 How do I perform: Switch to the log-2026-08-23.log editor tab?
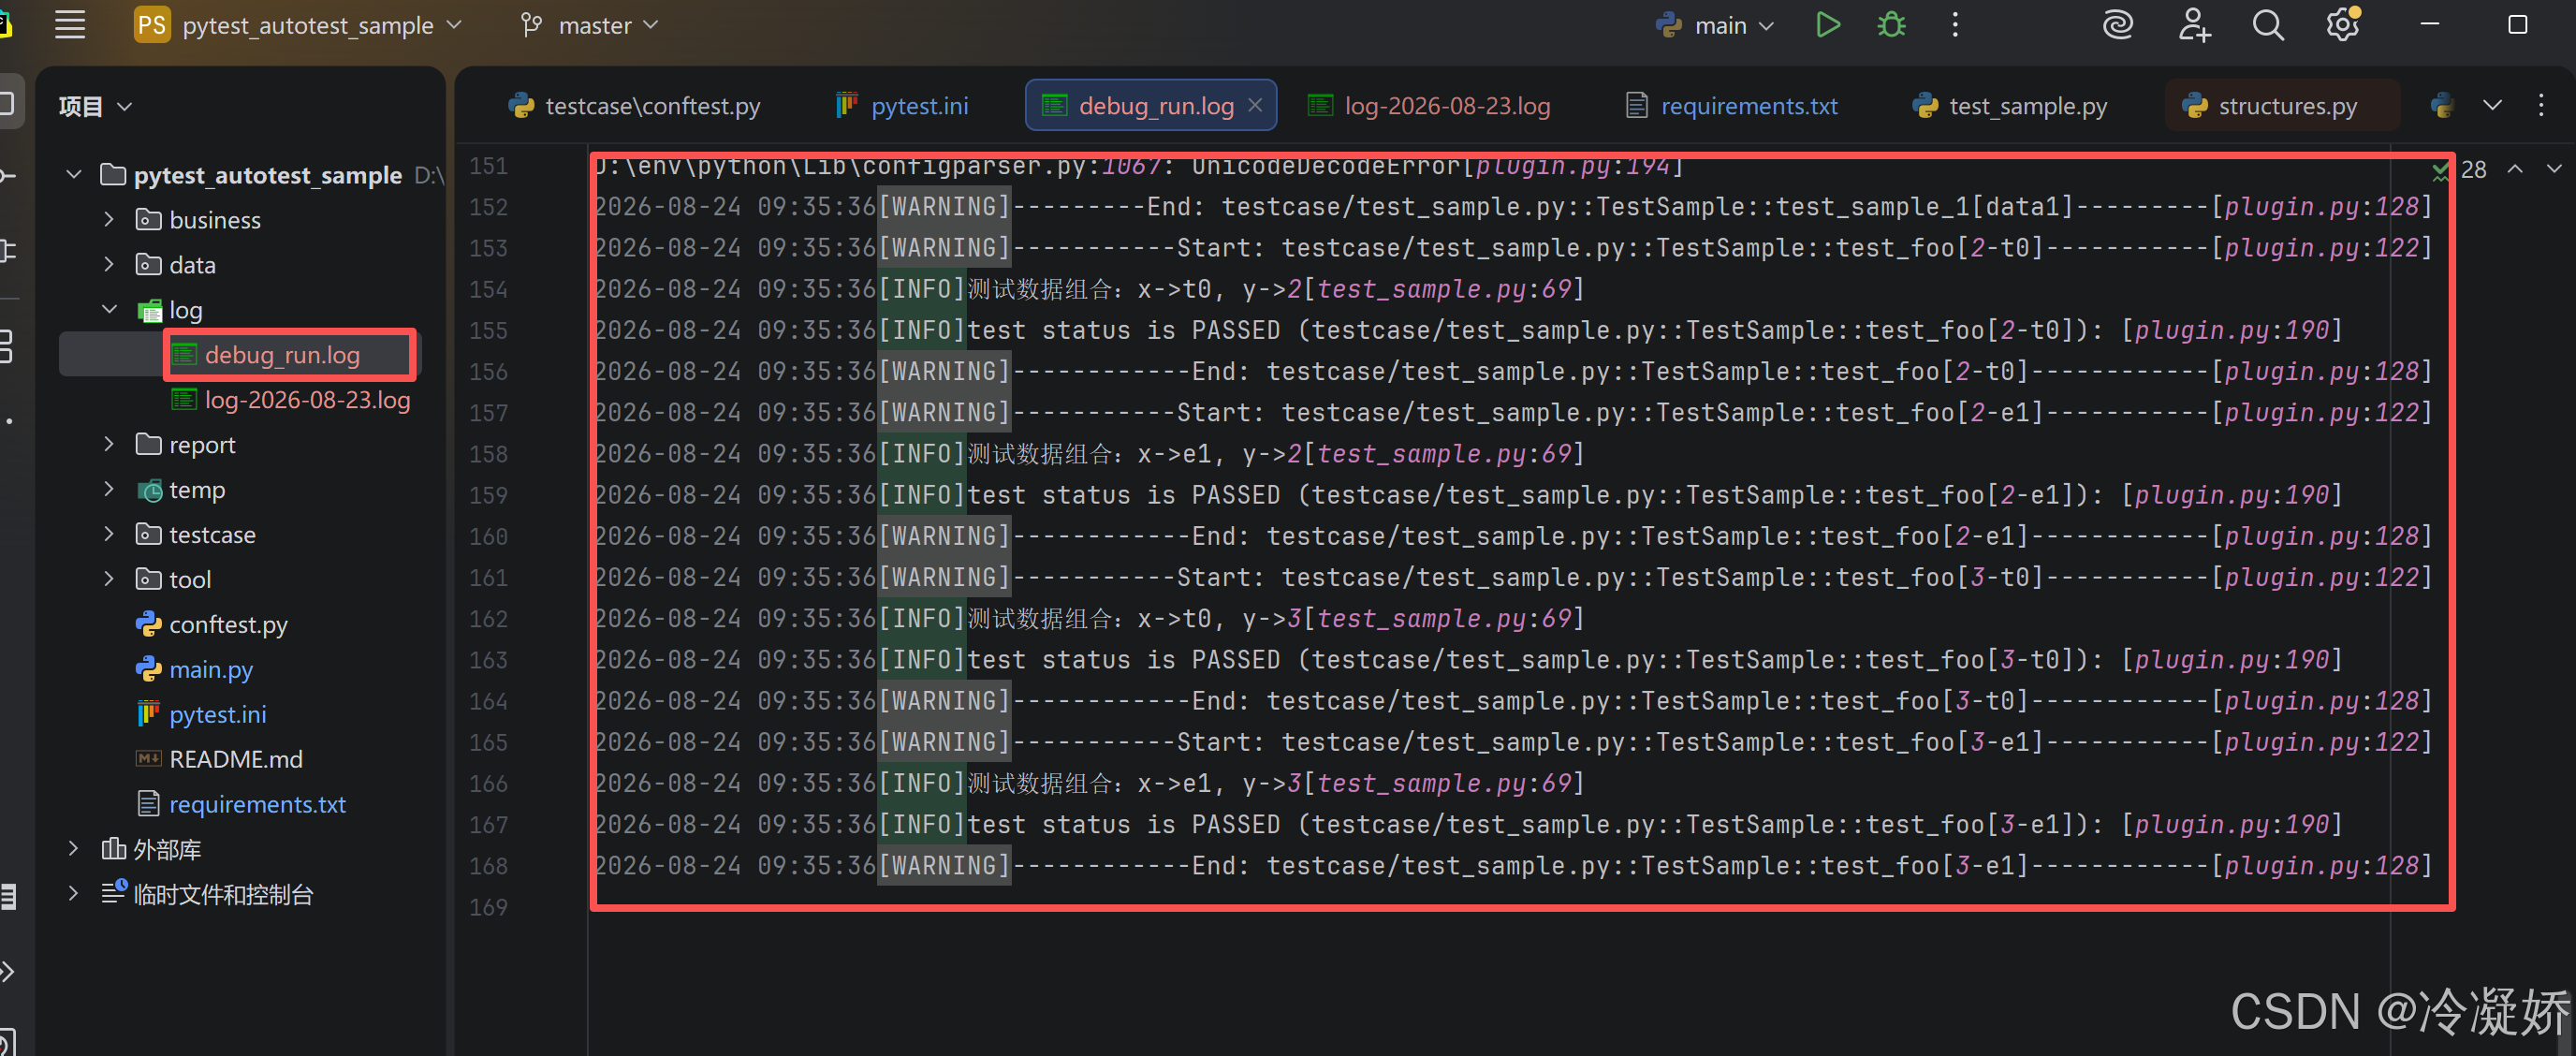[x=1429, y=106]
